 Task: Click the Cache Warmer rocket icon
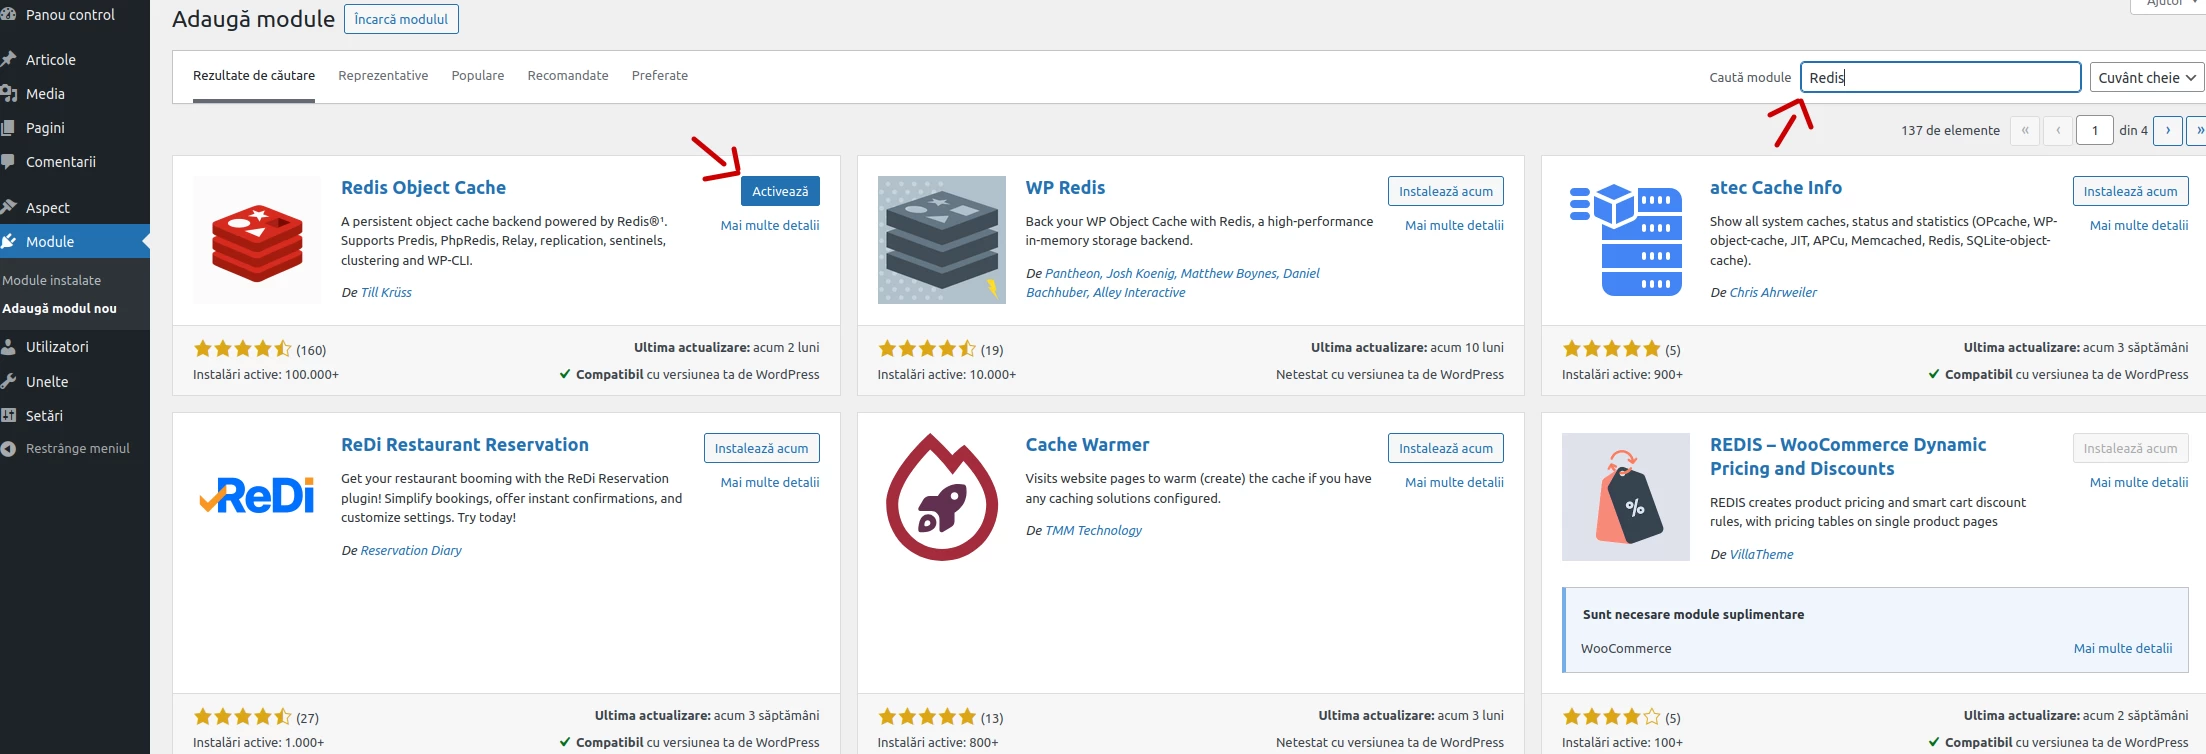click(x=941, y=497)
